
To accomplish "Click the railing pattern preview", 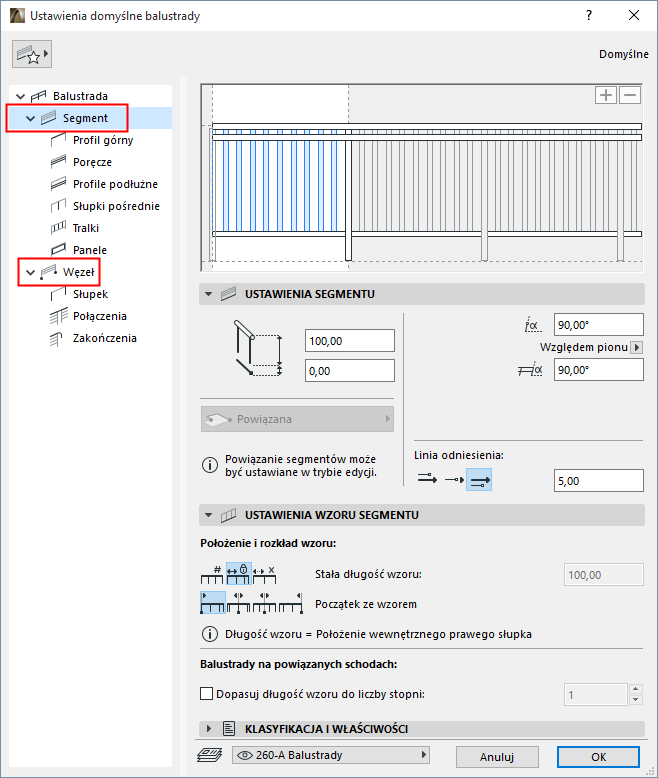I will pos(422,178).
